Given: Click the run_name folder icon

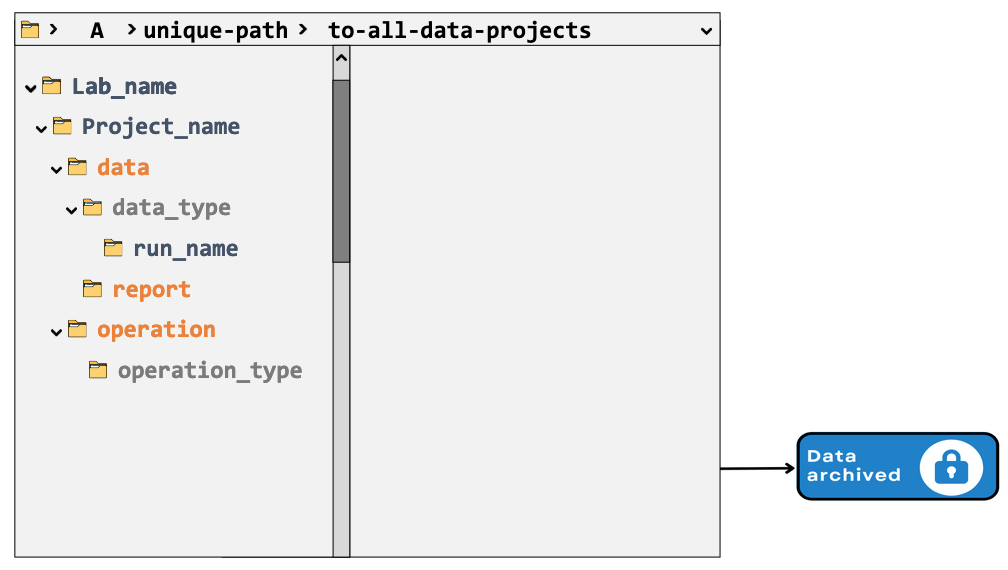Looking at the screenshot, I should click(113, 248).
